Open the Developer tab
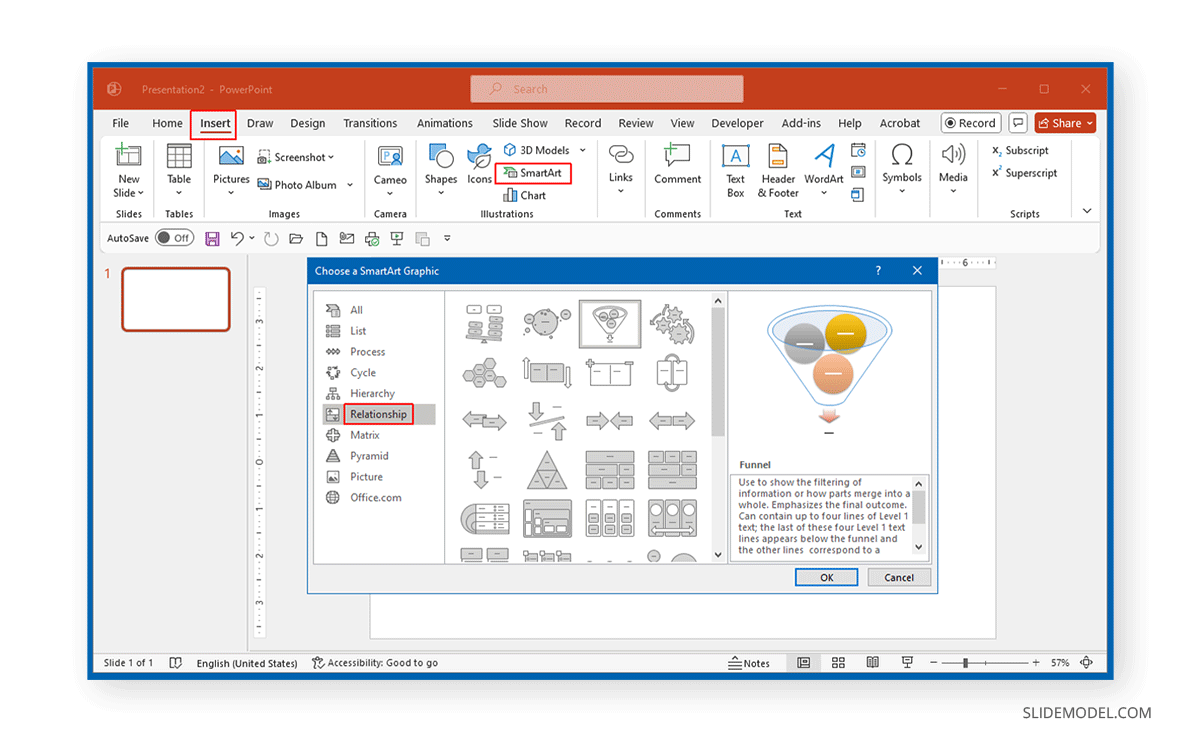Screen dimensions: 1200x743 pyautogui.click(x=737, y=123)
